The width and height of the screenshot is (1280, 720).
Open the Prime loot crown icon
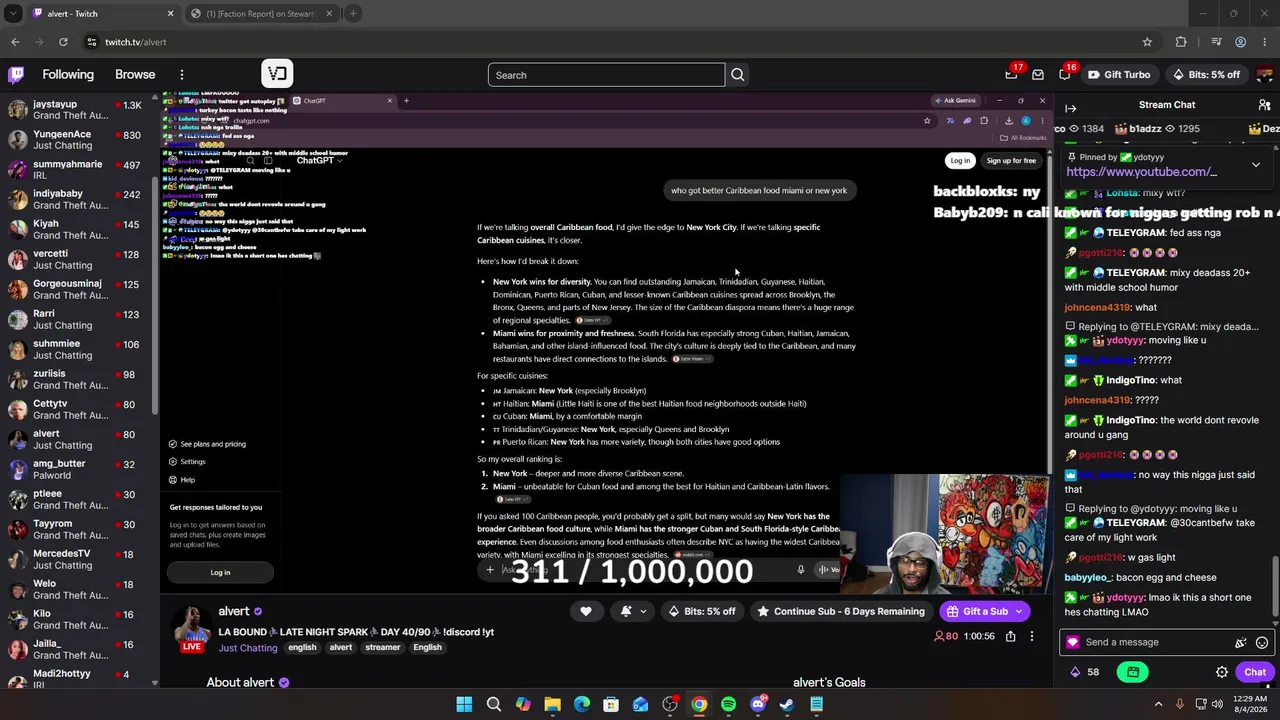(x=1011, y=75)
